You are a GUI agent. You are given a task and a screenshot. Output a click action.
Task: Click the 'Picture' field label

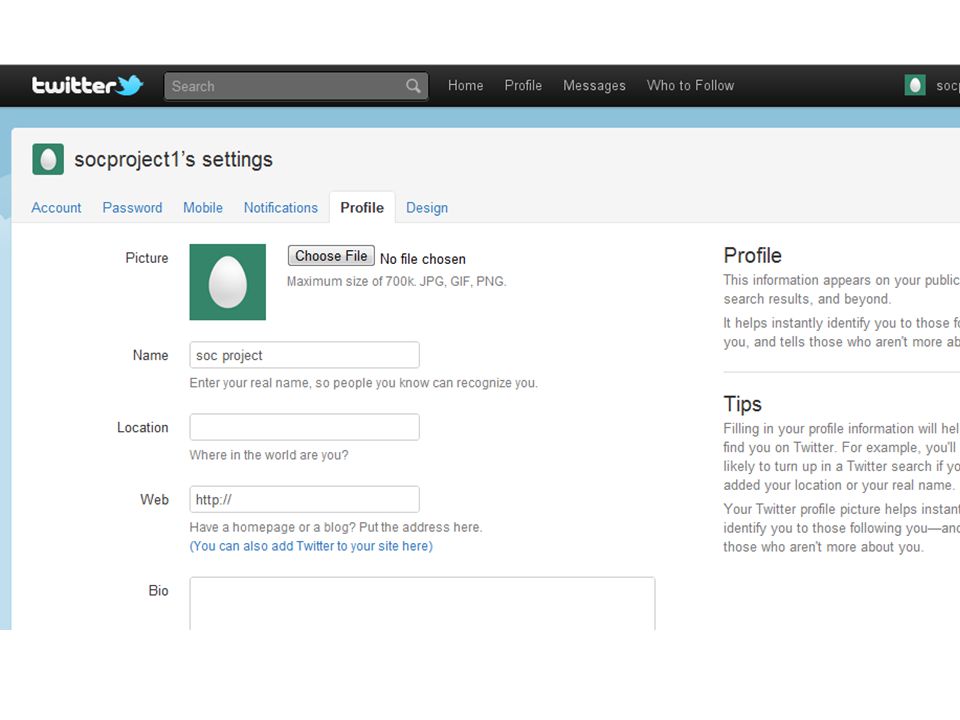[147, 258]
